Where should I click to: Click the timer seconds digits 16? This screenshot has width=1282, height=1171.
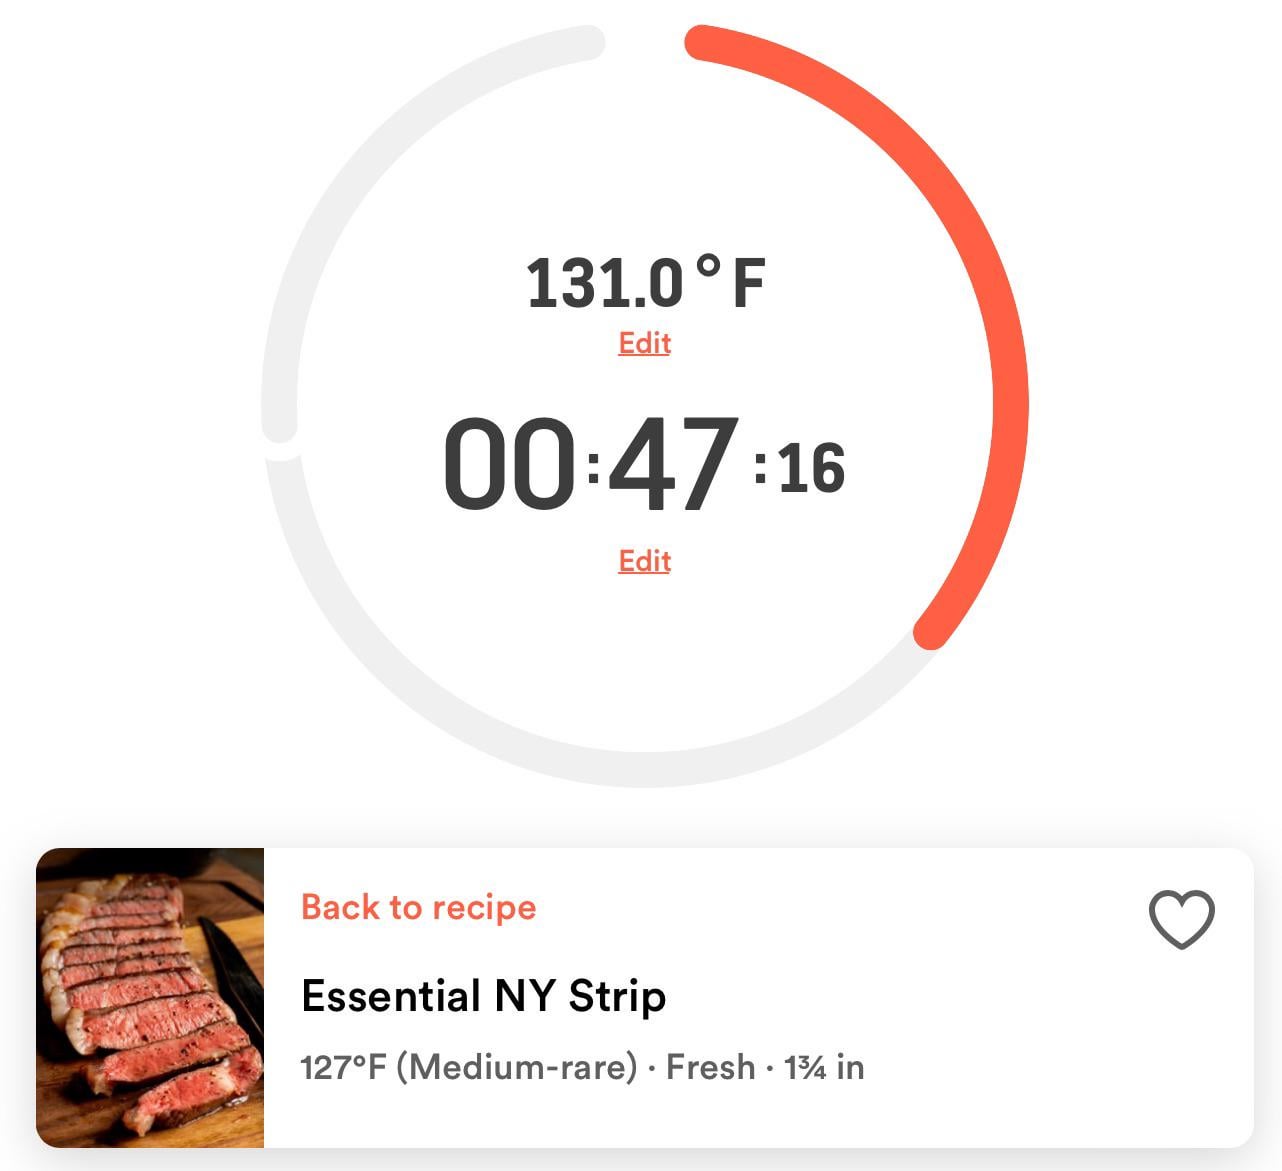pyautogui.click(x=811, y=468)
